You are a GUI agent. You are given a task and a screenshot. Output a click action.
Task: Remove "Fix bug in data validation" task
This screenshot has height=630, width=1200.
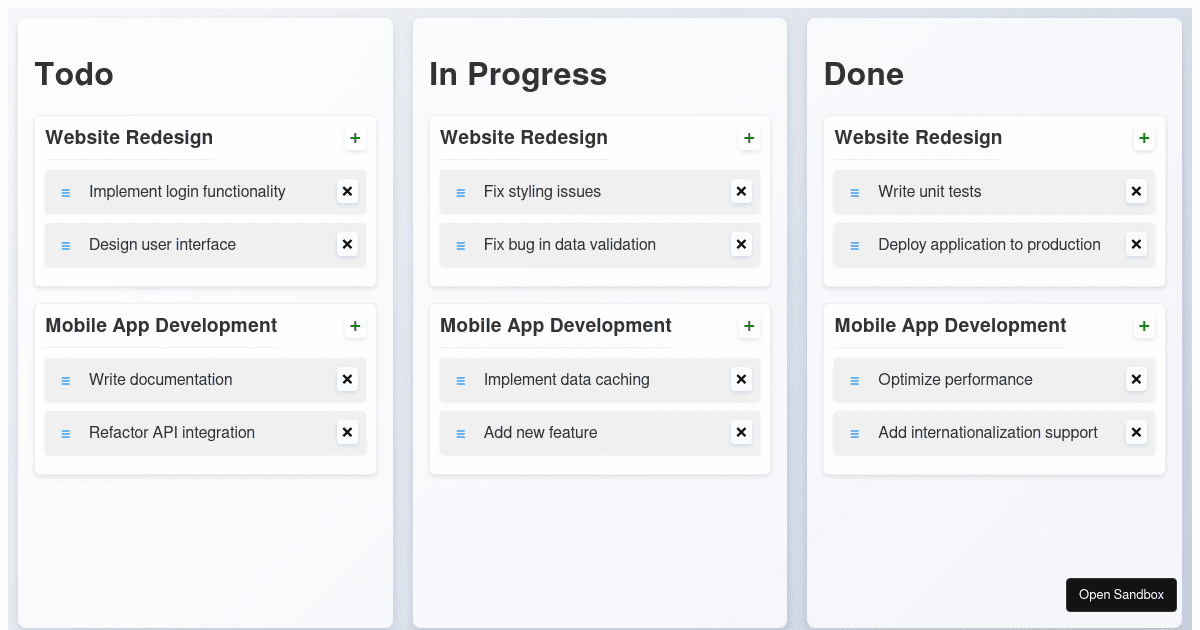[x=741, y=244]
